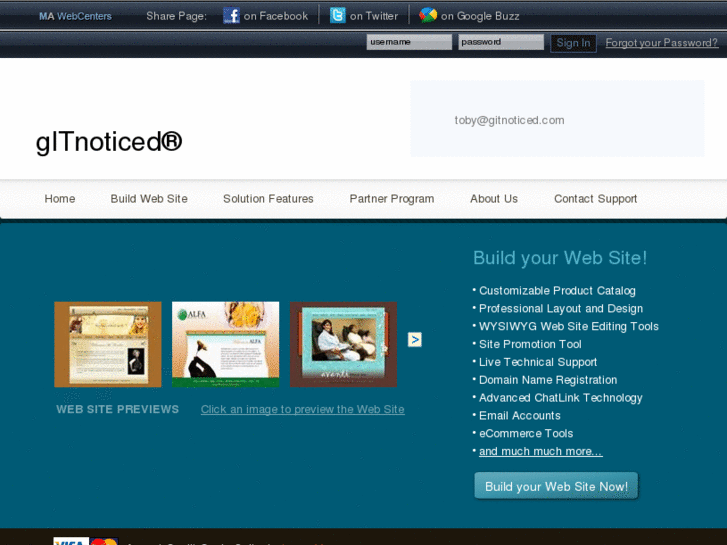727x545 pixels.
Task: Click the MasterCard logo
Action: pos(104,541)
